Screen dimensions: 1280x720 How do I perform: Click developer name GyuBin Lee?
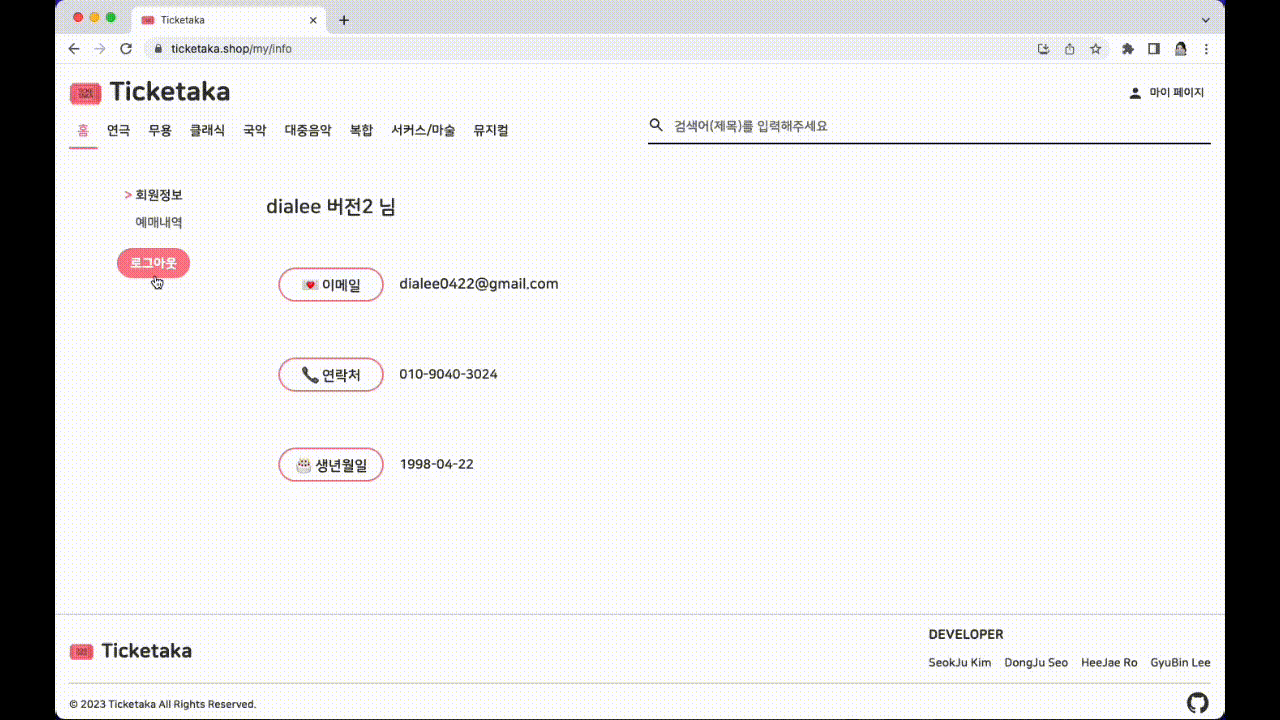[1180, 663]
